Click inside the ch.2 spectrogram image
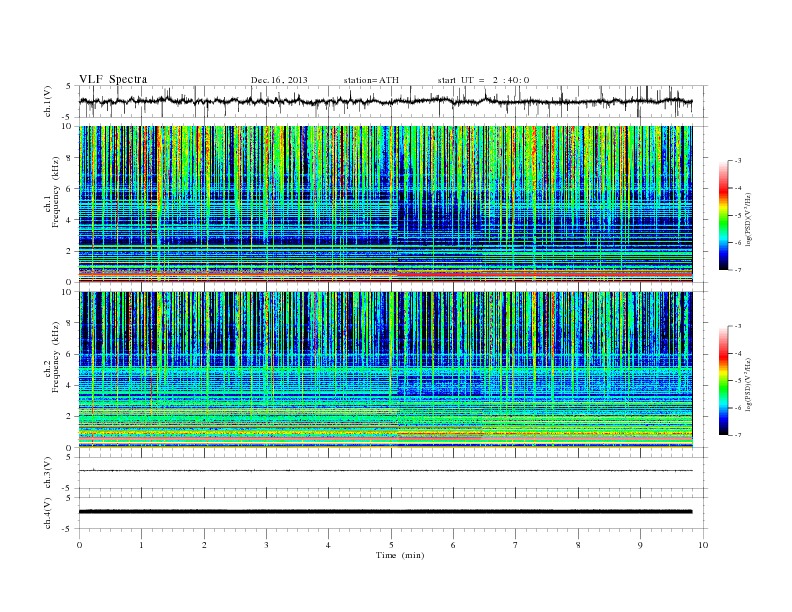Image resolution: width=792 pixels, height=612 pixels. click(385, 370)
